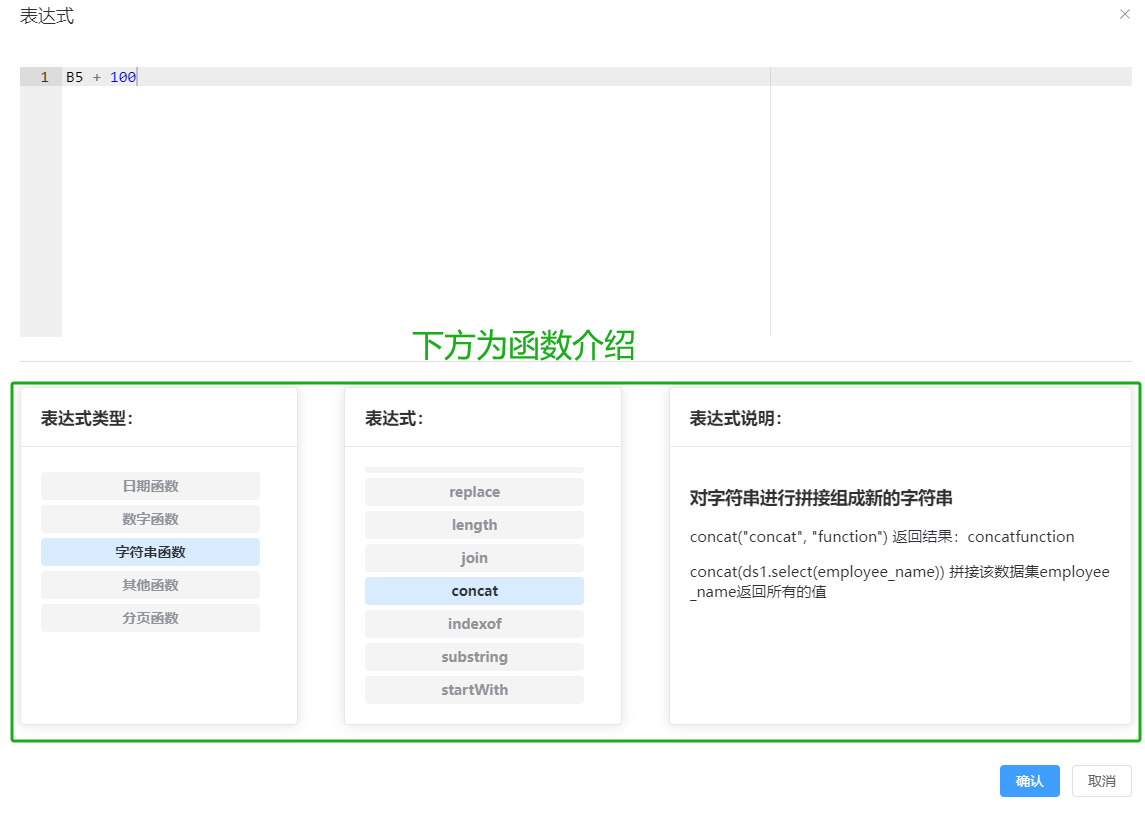Image resolution: width=1145 pixels, height=814 pixels.
Task: Select the 字符串函数 category
Action: pos(150,552)
